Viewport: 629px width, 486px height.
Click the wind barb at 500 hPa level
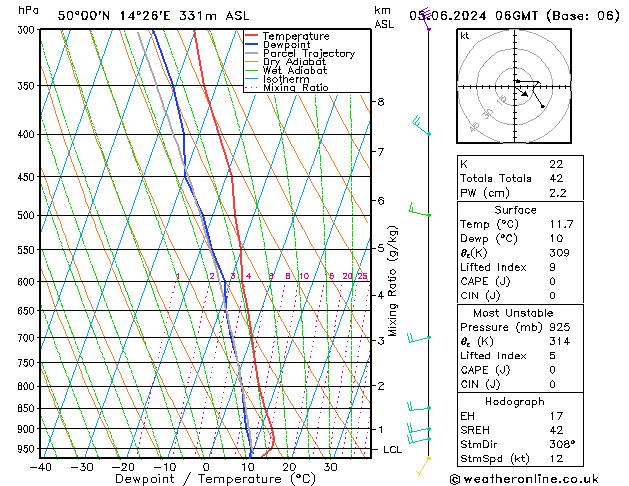tap(419, 211)
